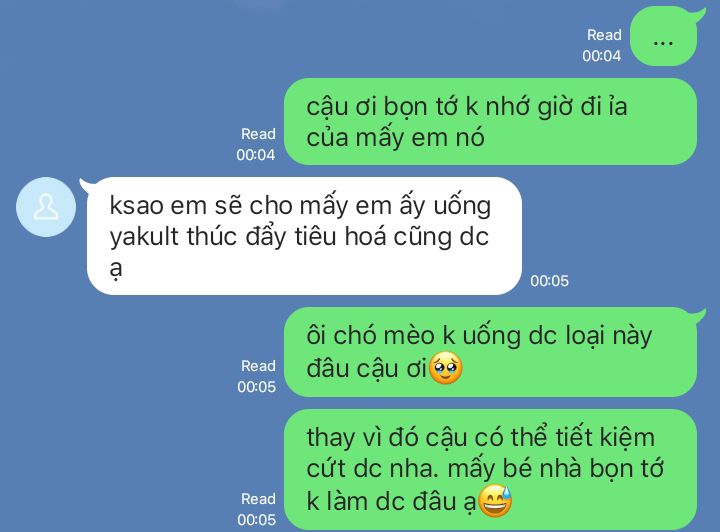Screen dimensions: 720x532
Task: Tap the text "của mấy em nó"
Action: tap(395, 138)
